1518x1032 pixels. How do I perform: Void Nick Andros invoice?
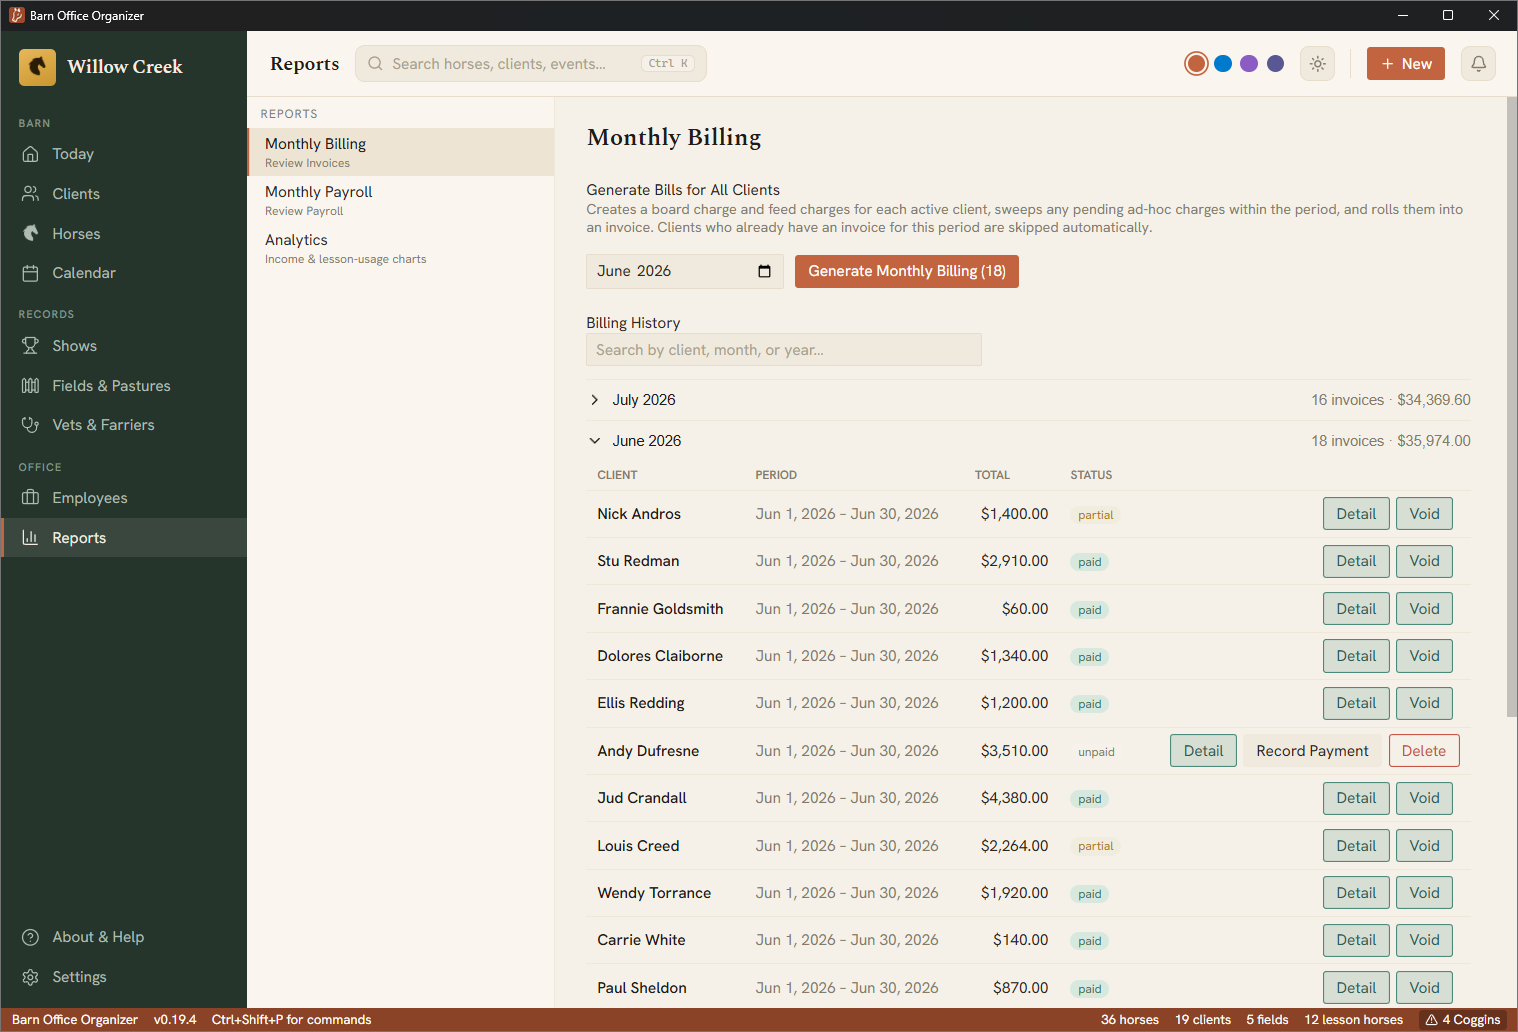click(1424, 514)
